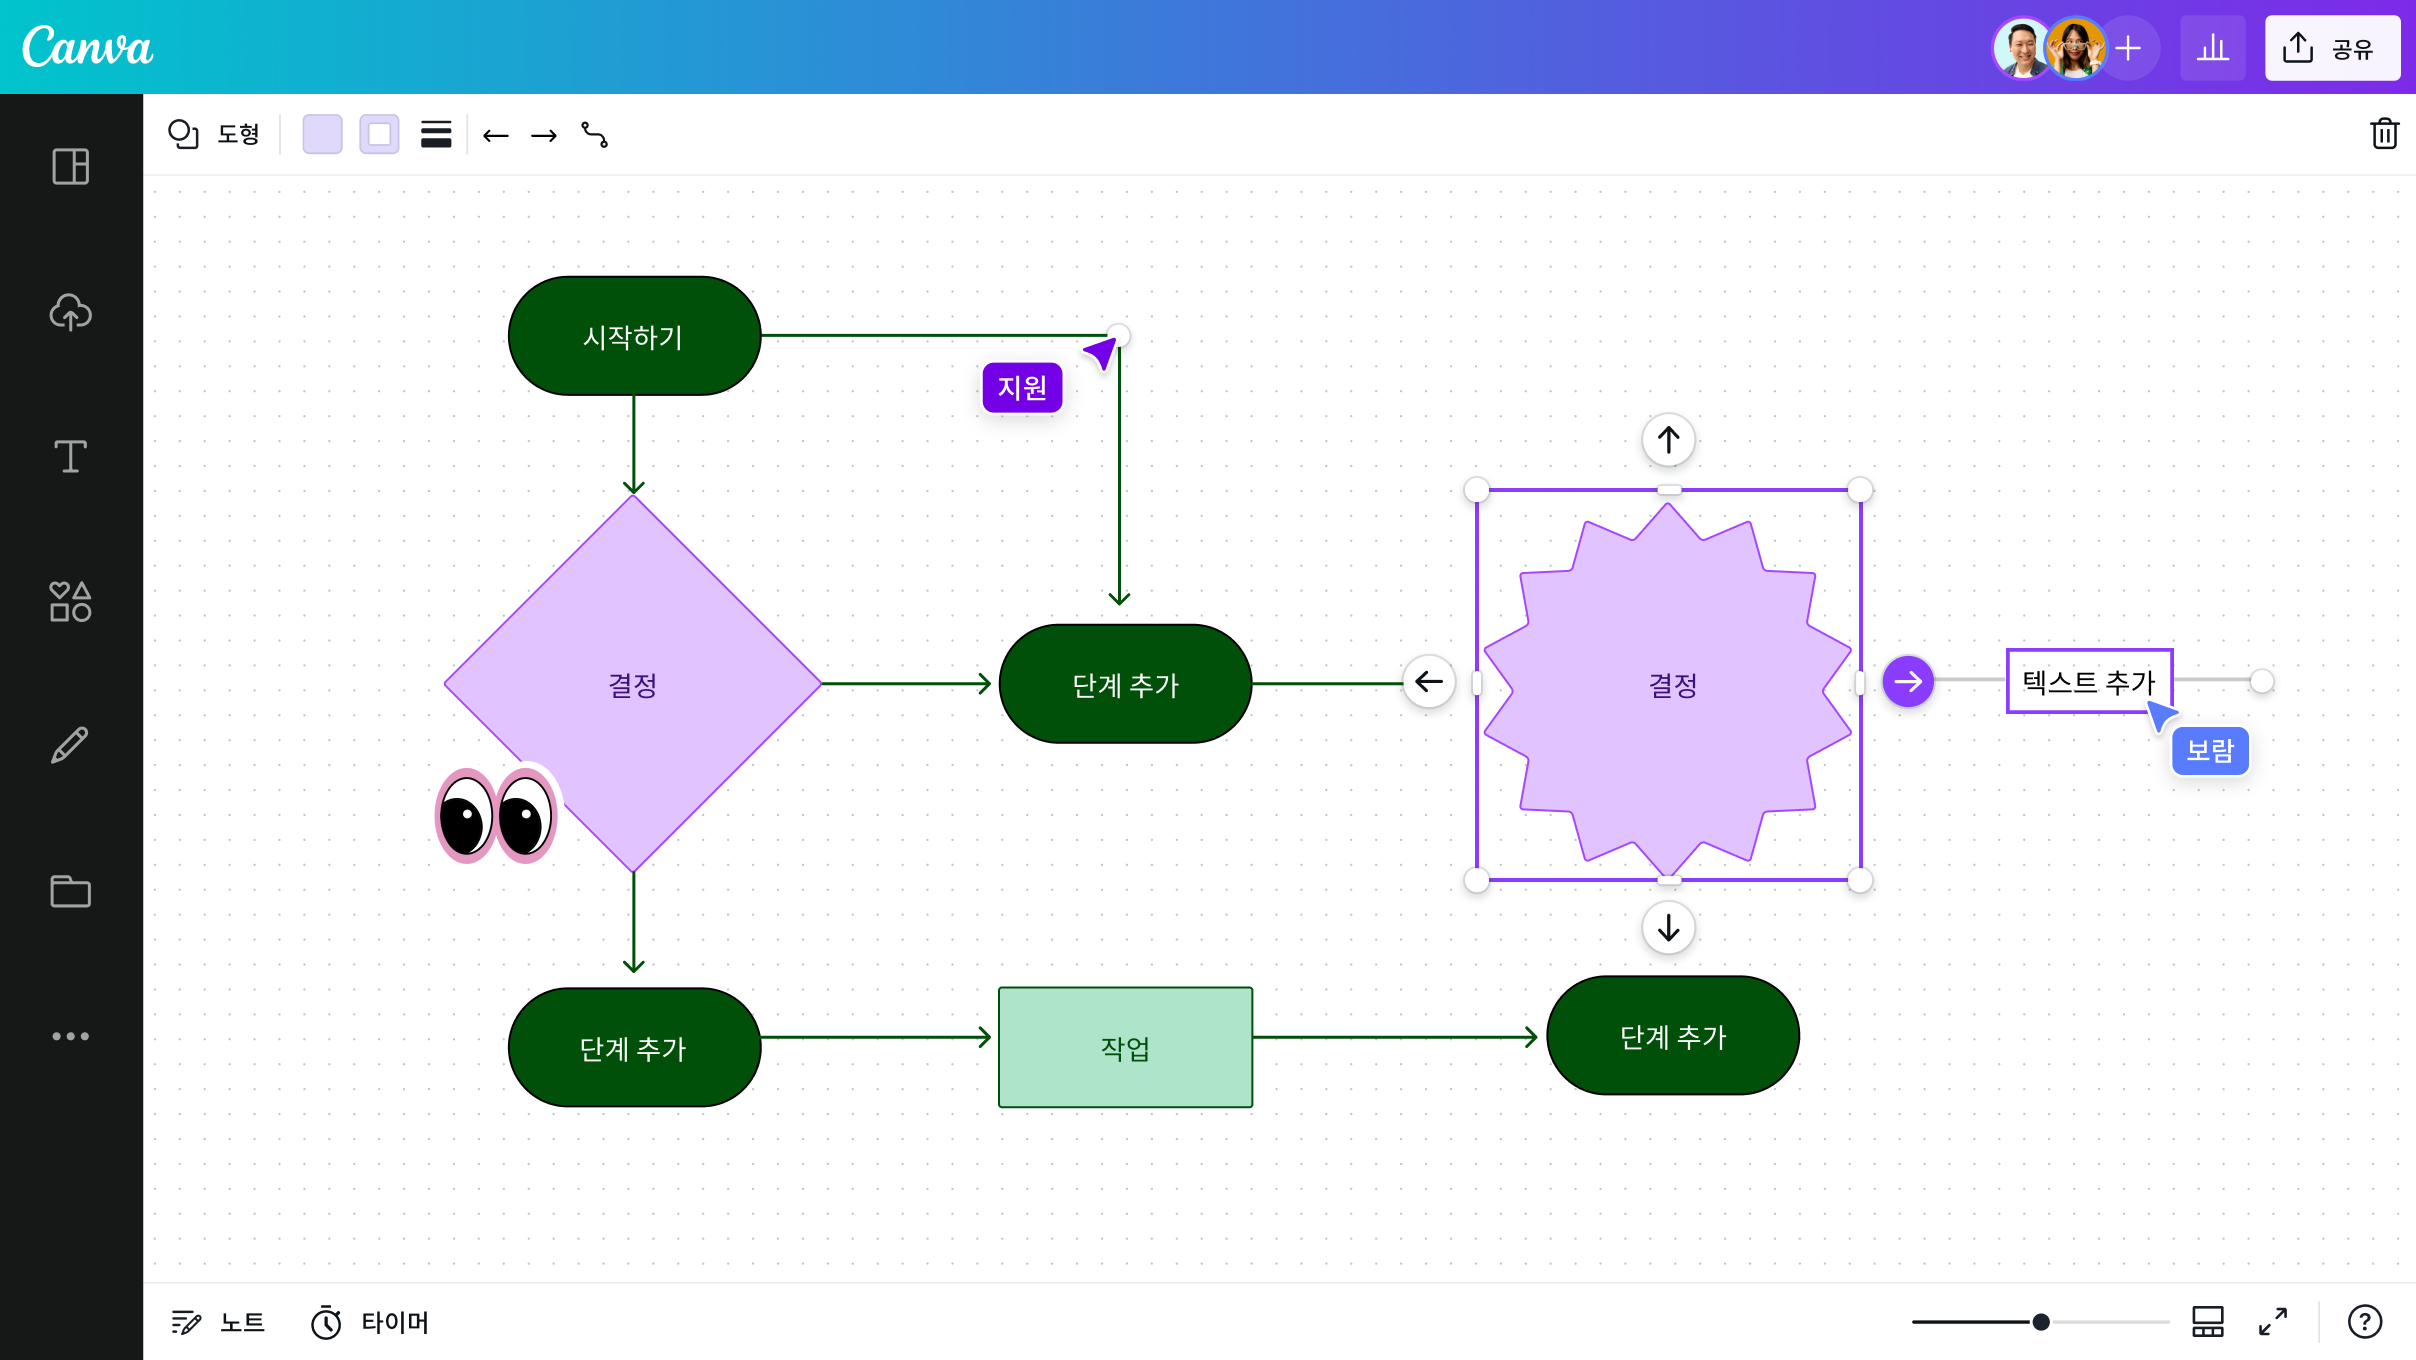Start the 타이머 timer
Image resolution: width=2416 pixels, height=1360 pixels.
(x=369, y=1322)
